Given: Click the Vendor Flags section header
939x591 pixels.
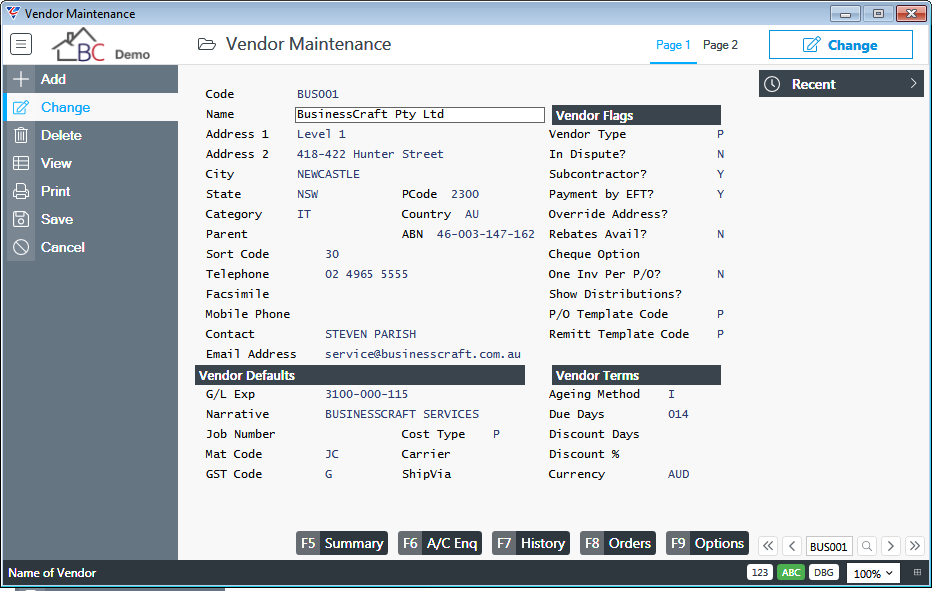Looking at the screenshot, I should click(636, 115).
